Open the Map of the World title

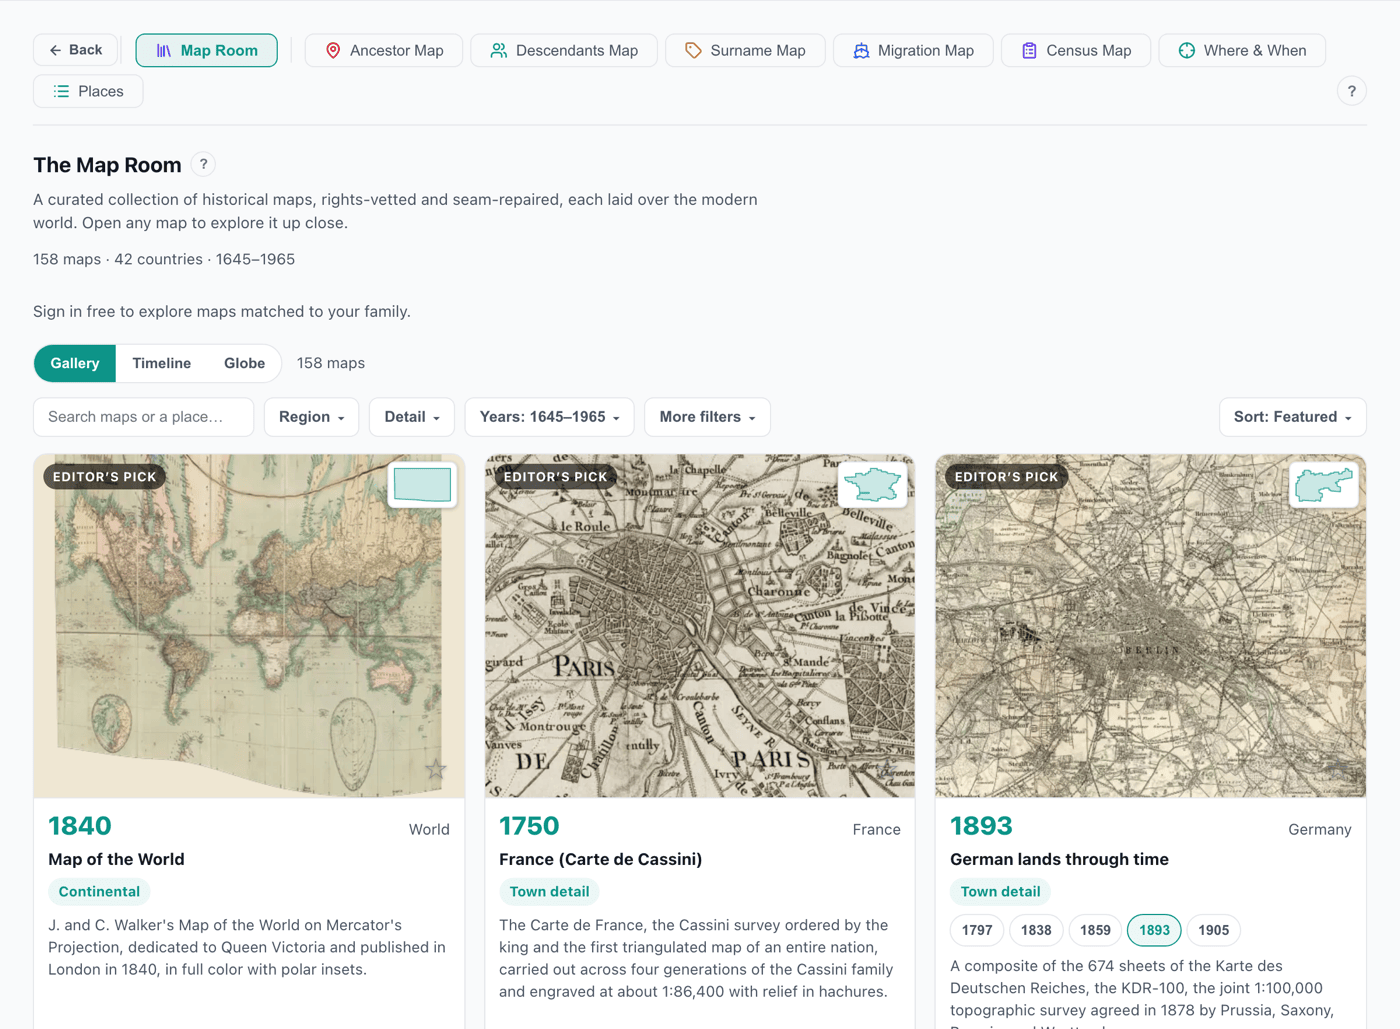[x=116, y=859]
